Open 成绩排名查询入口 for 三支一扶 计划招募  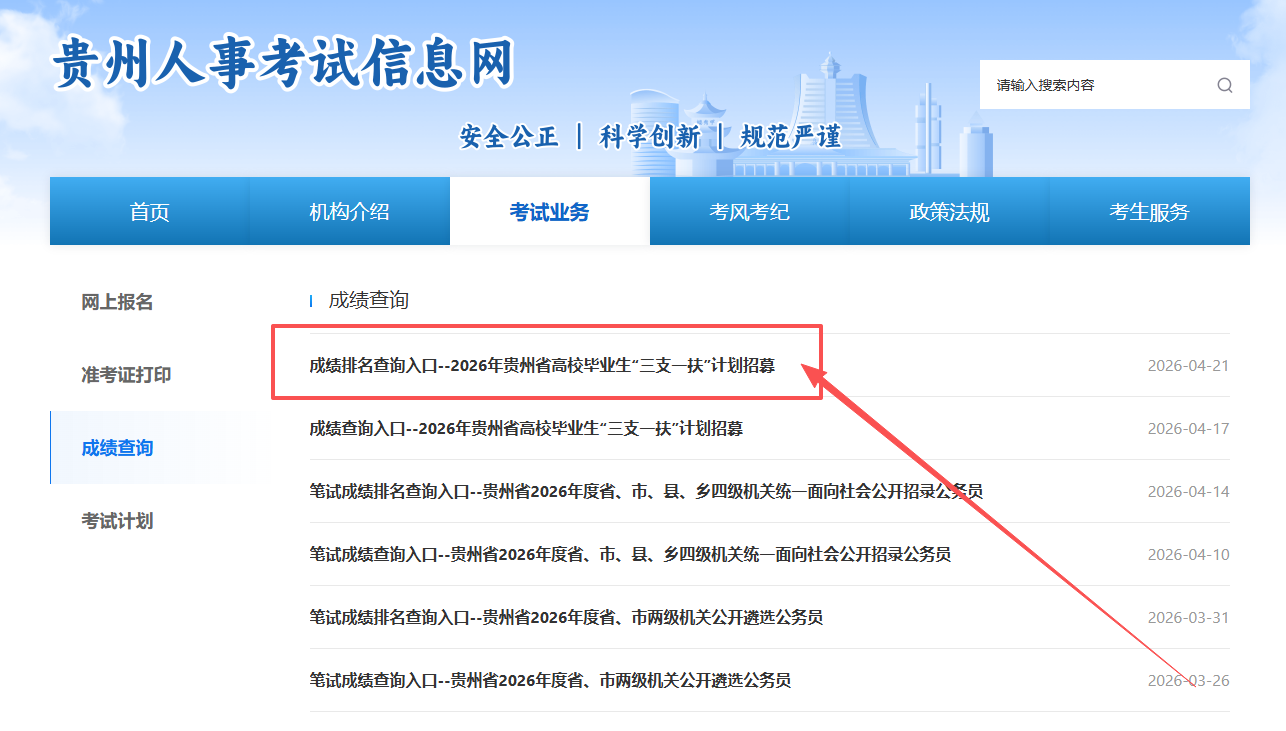click(x=542, y=366)
